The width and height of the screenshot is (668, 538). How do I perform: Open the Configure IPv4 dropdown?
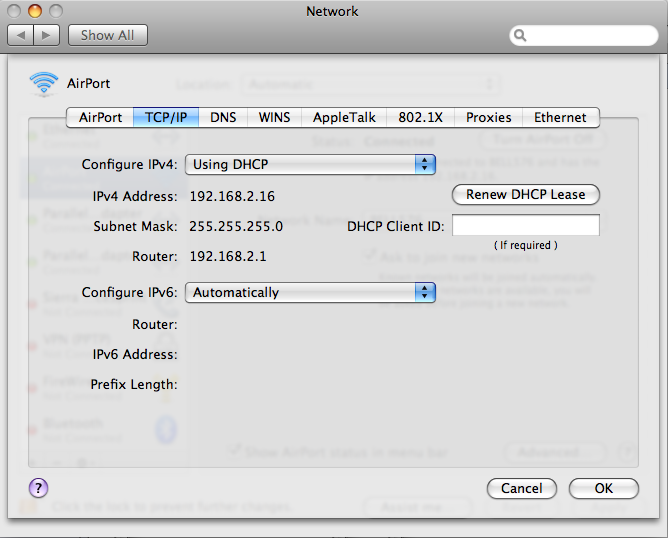310,164
